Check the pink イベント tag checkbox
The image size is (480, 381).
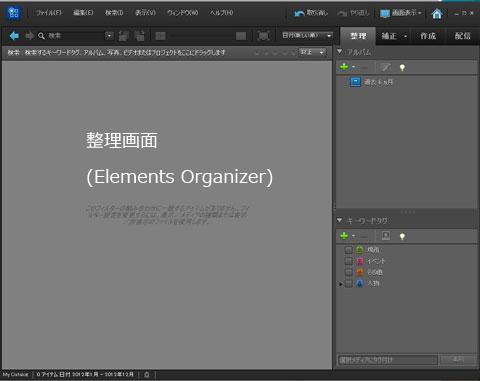click(349, 261)
